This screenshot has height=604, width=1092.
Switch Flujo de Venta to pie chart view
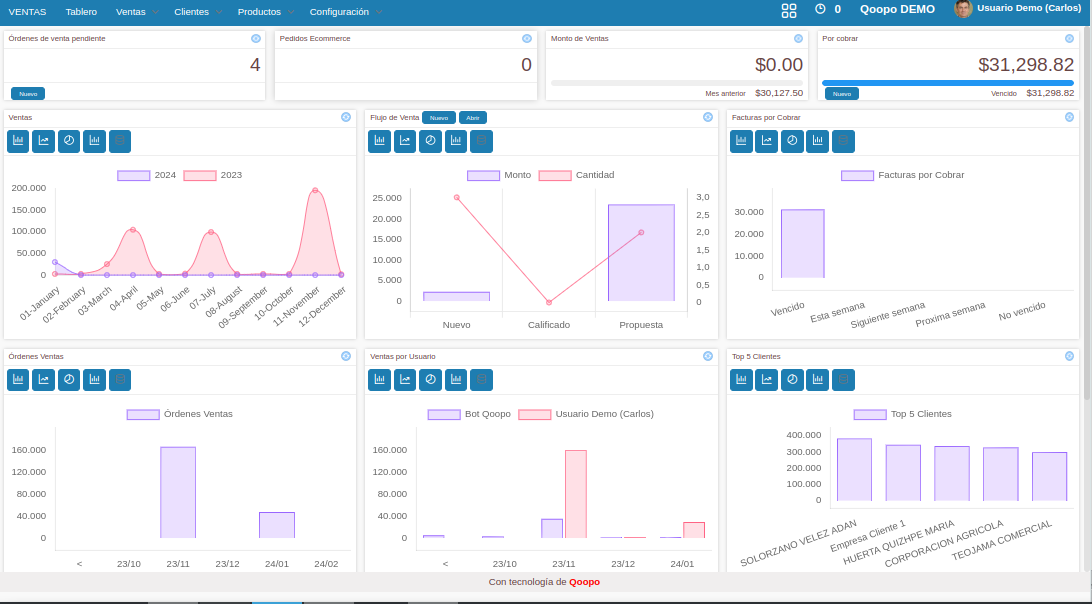[430, 141]
